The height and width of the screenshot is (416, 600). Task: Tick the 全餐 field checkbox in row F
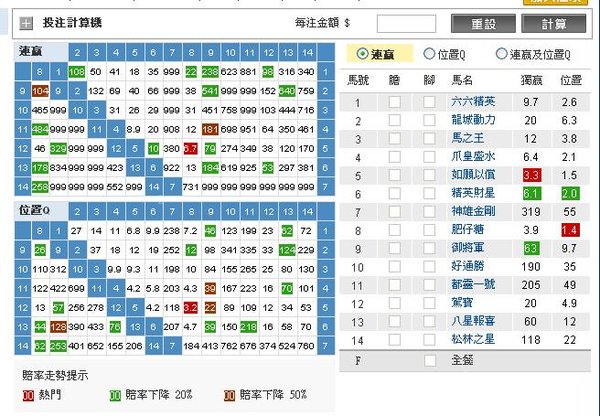[430, 360]
